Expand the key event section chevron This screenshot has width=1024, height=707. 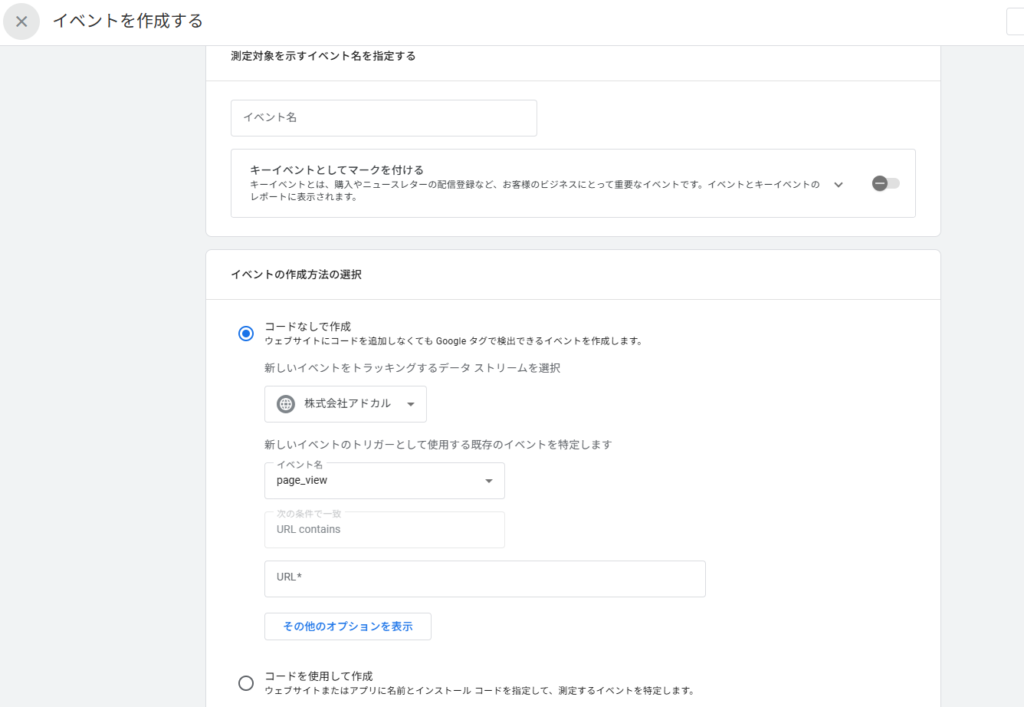(838, 184)
